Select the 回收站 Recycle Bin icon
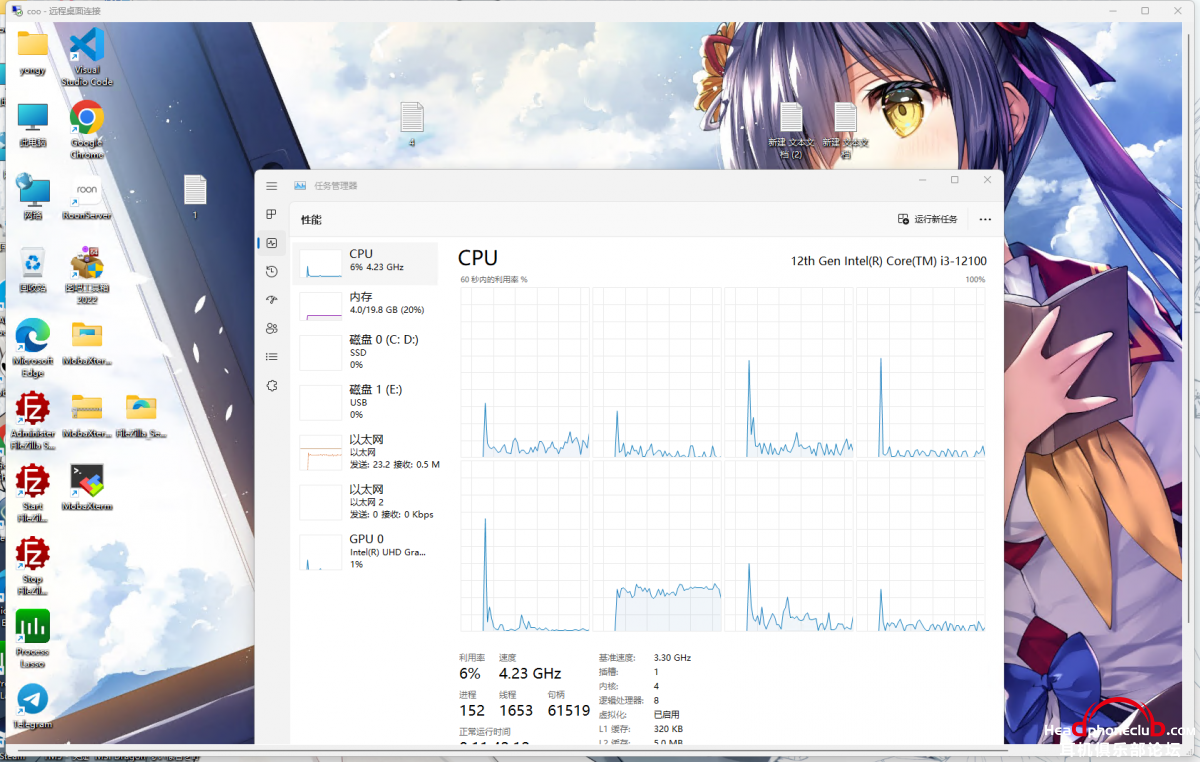Image resolution: width=1200 pixels, height=762 pixels. [x=33, y=270]
